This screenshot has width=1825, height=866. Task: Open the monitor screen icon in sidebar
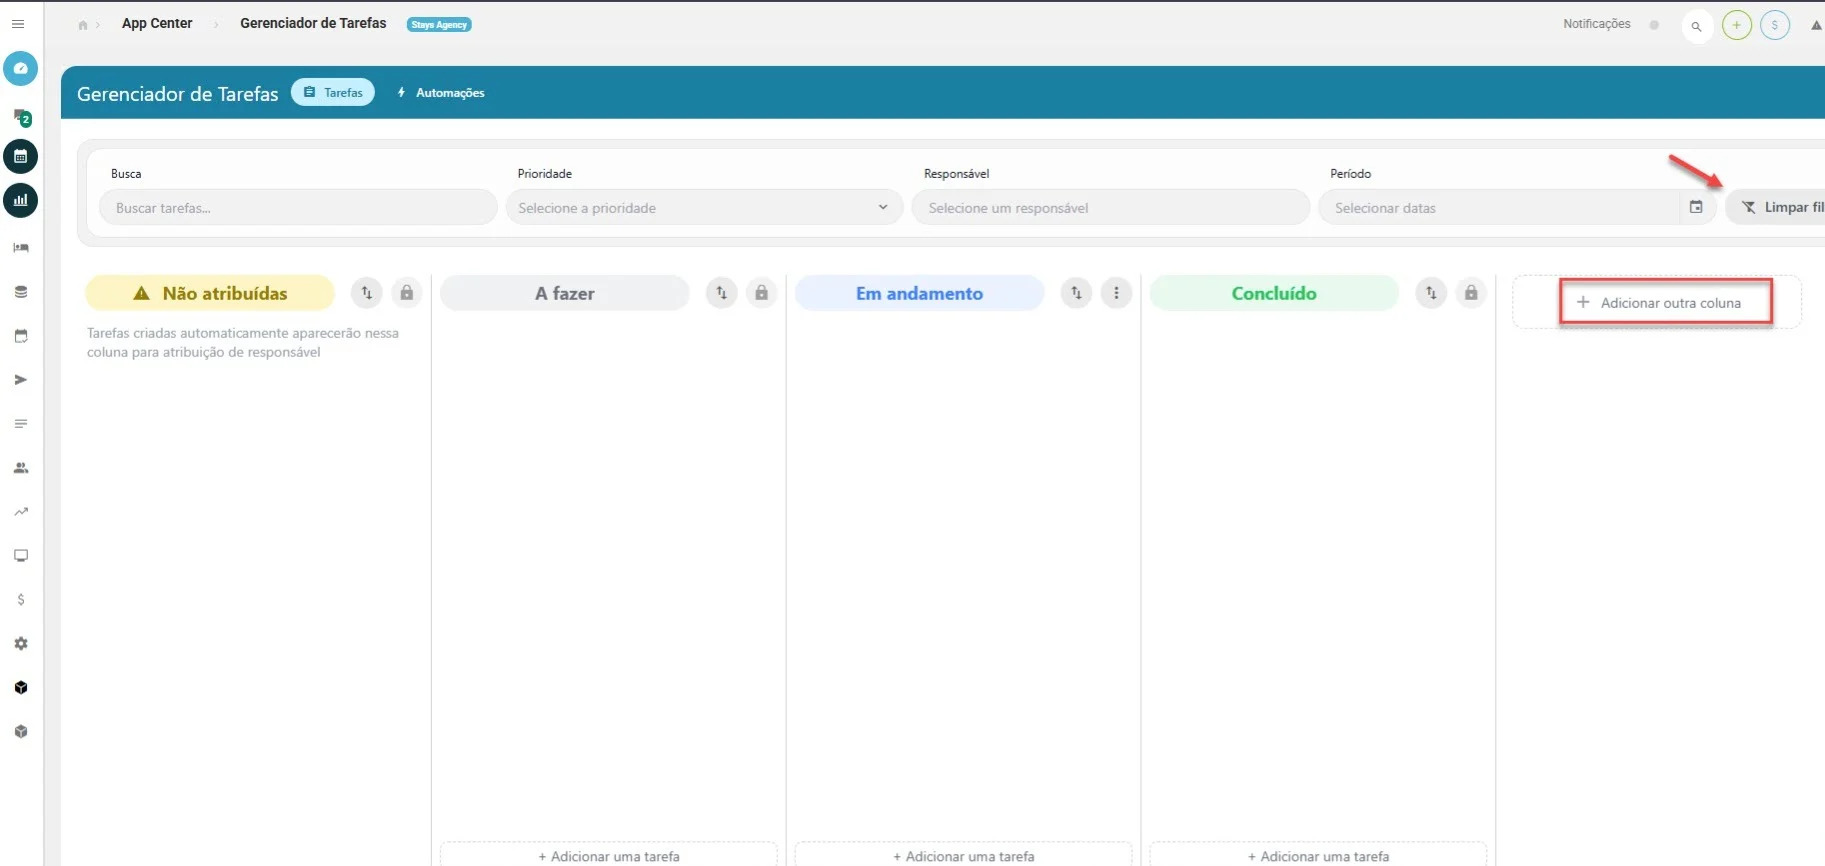[21, 556]
